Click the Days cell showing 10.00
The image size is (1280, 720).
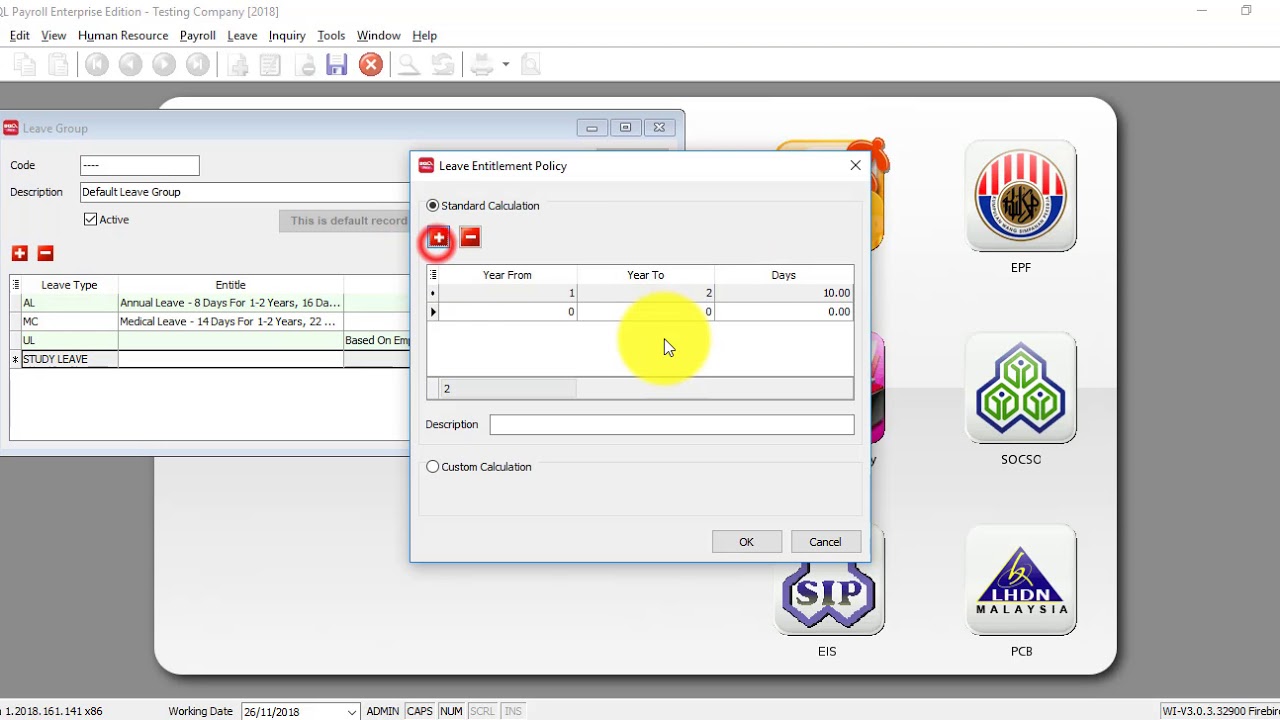784,293
